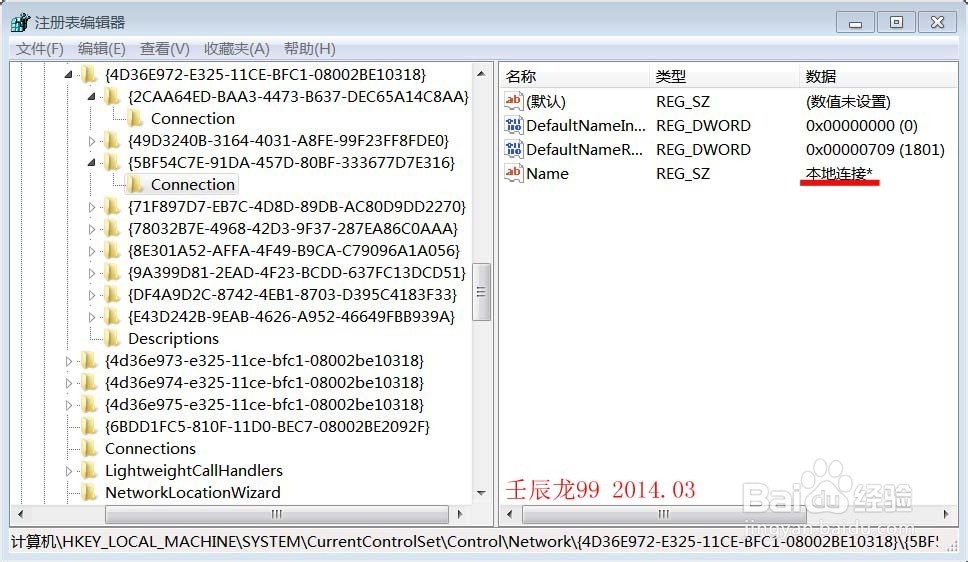Collapse the {4D36E972-E325-11CE-BFC1-08002BE10318} key

coord(69,75)
